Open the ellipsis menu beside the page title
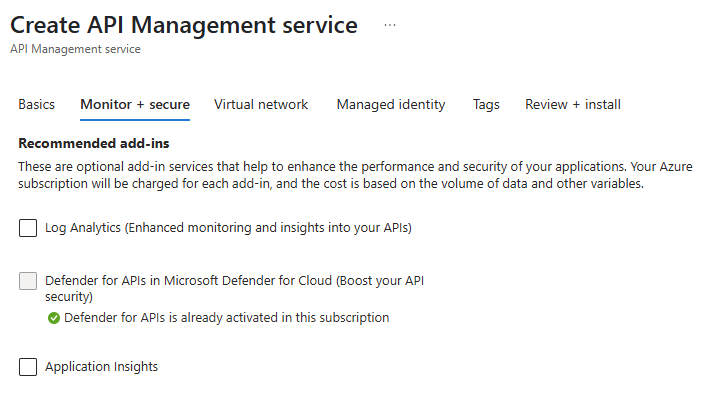 pyautogui.click(x=389, y=26)
